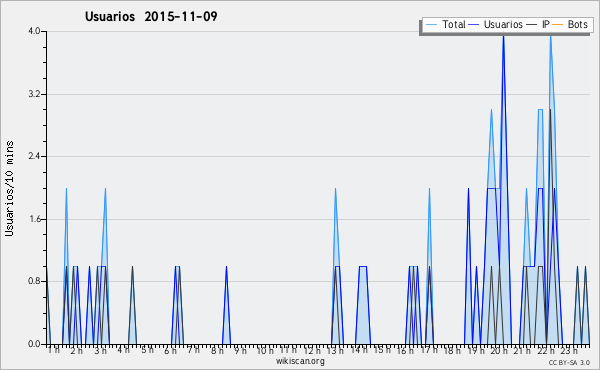Image resolution: width=600 pixels, height=370 pixels.
Task: Click the y-axis value 0.8
Action: tap(34, 282)
